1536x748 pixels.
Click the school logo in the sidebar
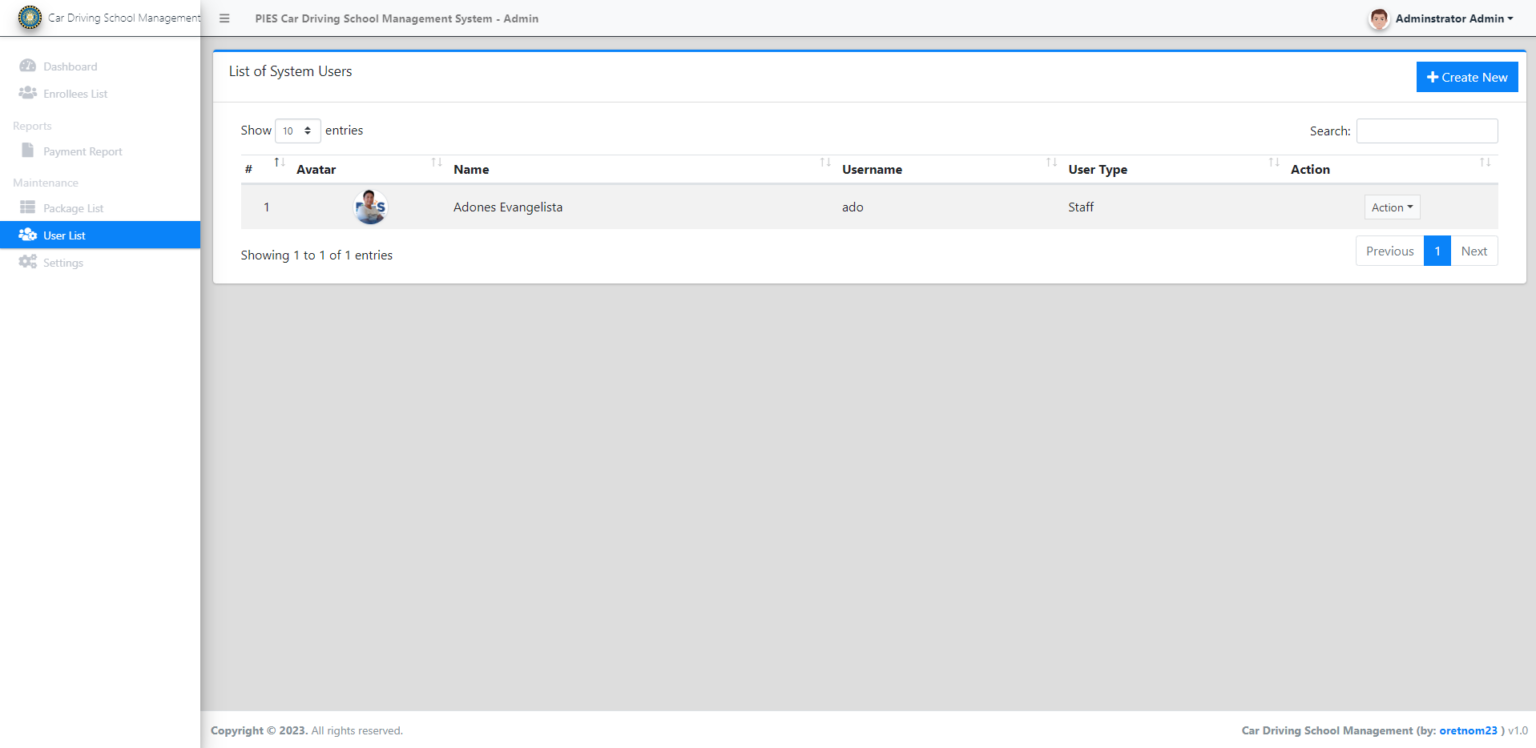[x=30, y=18]
